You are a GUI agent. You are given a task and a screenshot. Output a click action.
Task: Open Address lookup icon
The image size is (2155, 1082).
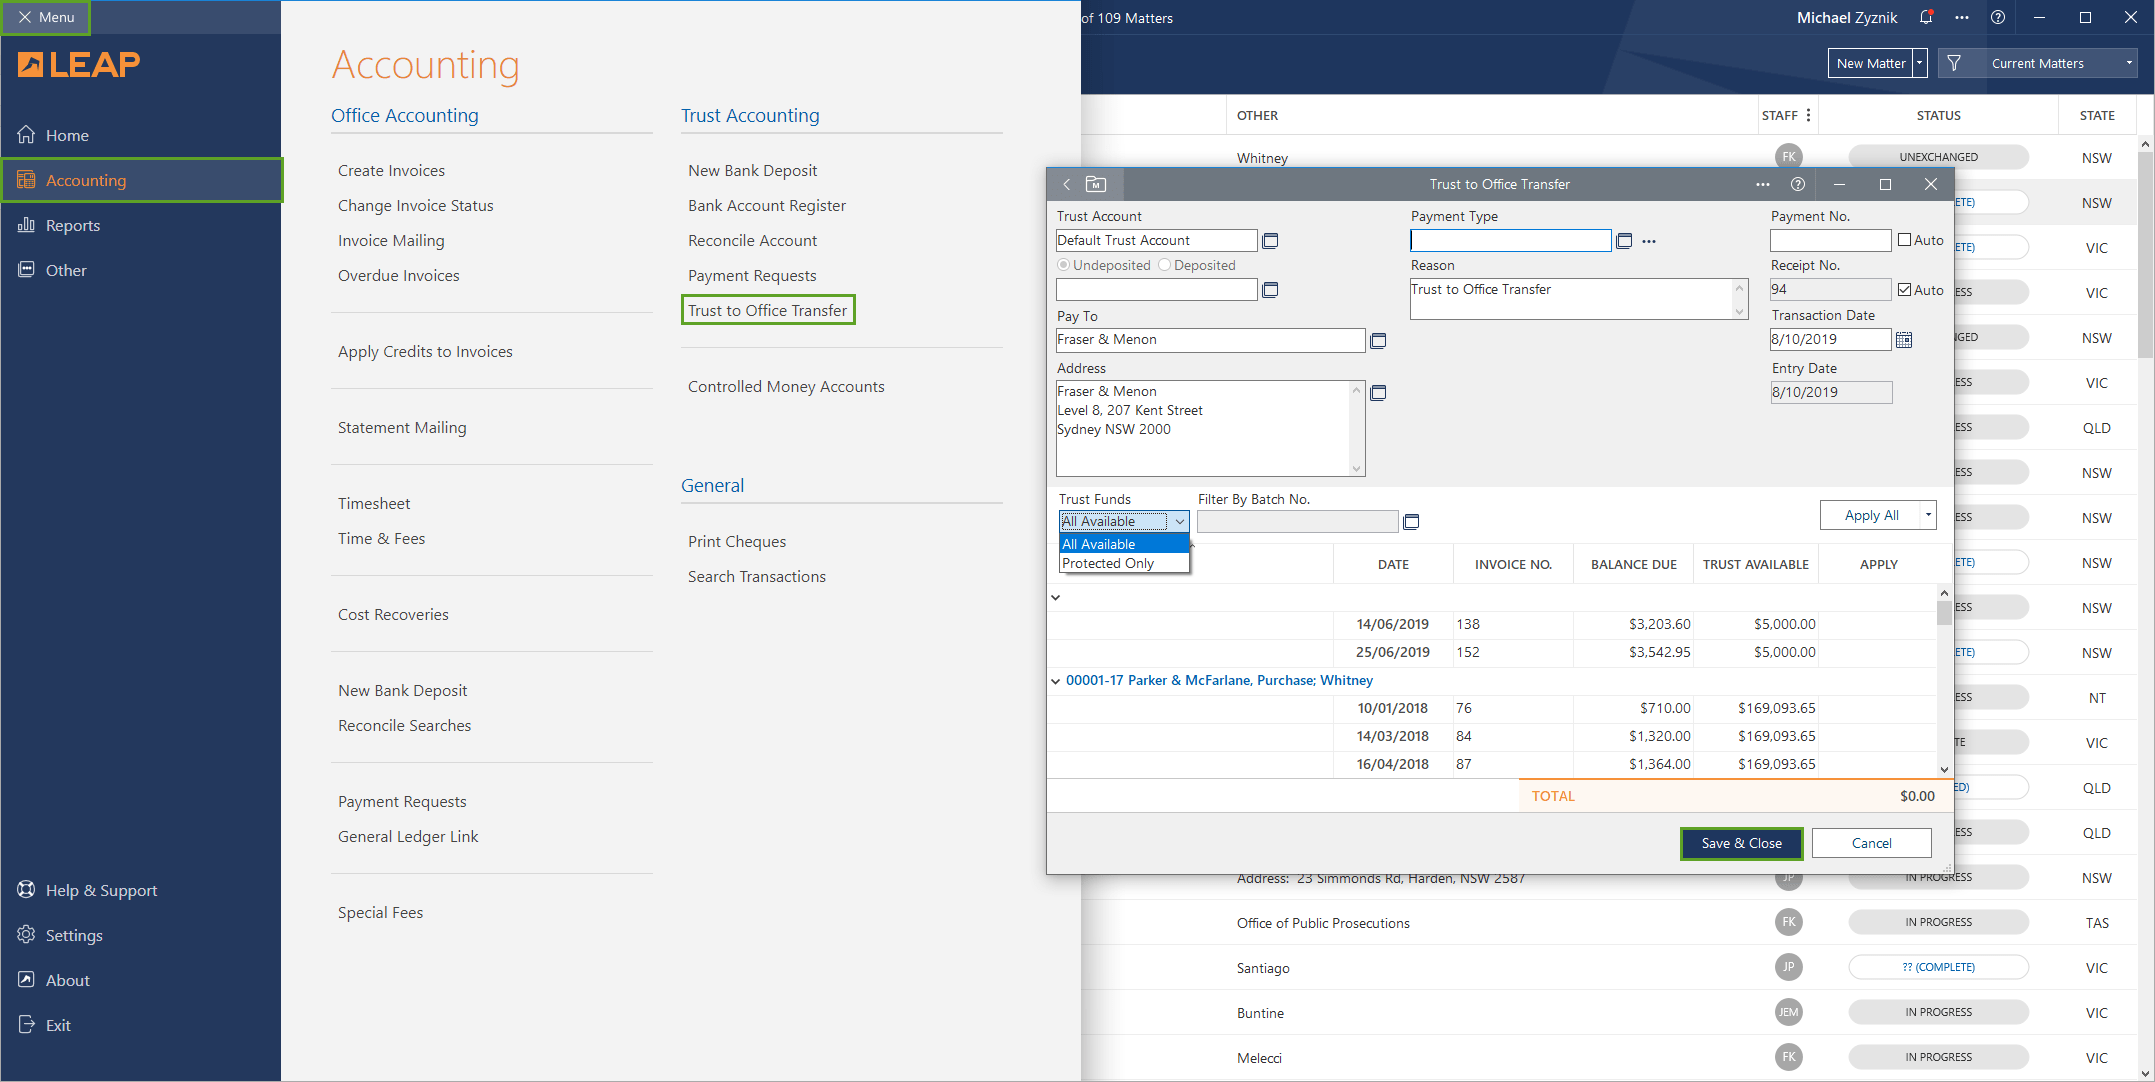pyautogui.click(x=1378, y=393)
